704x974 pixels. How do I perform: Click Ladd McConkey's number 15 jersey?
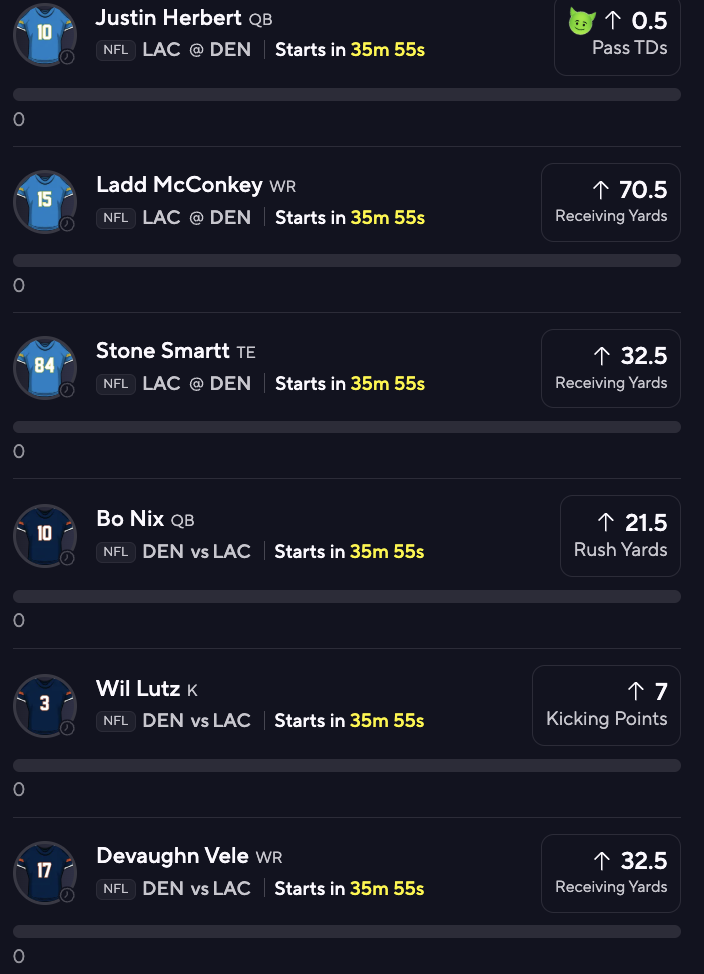click(44, 201)
